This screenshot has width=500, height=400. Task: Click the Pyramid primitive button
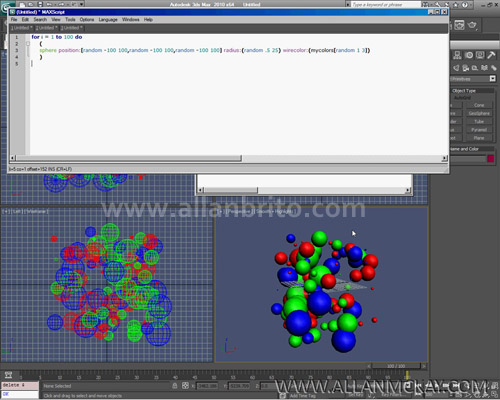(x=479, y=130)
